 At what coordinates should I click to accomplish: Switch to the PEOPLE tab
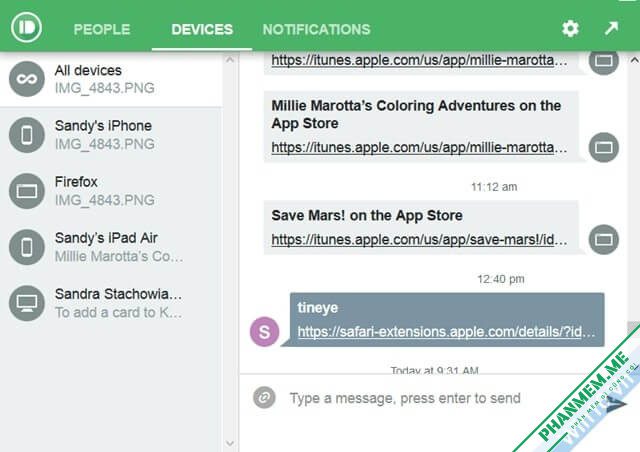102,29
